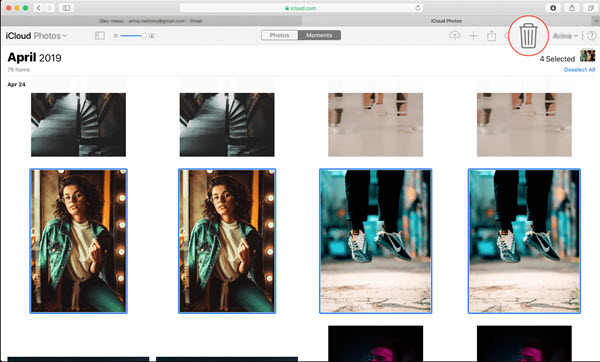This screenshot has height=362, width=600.
Task: Click the small thumbnails zoom-out icon
Action: click(116, 36)
